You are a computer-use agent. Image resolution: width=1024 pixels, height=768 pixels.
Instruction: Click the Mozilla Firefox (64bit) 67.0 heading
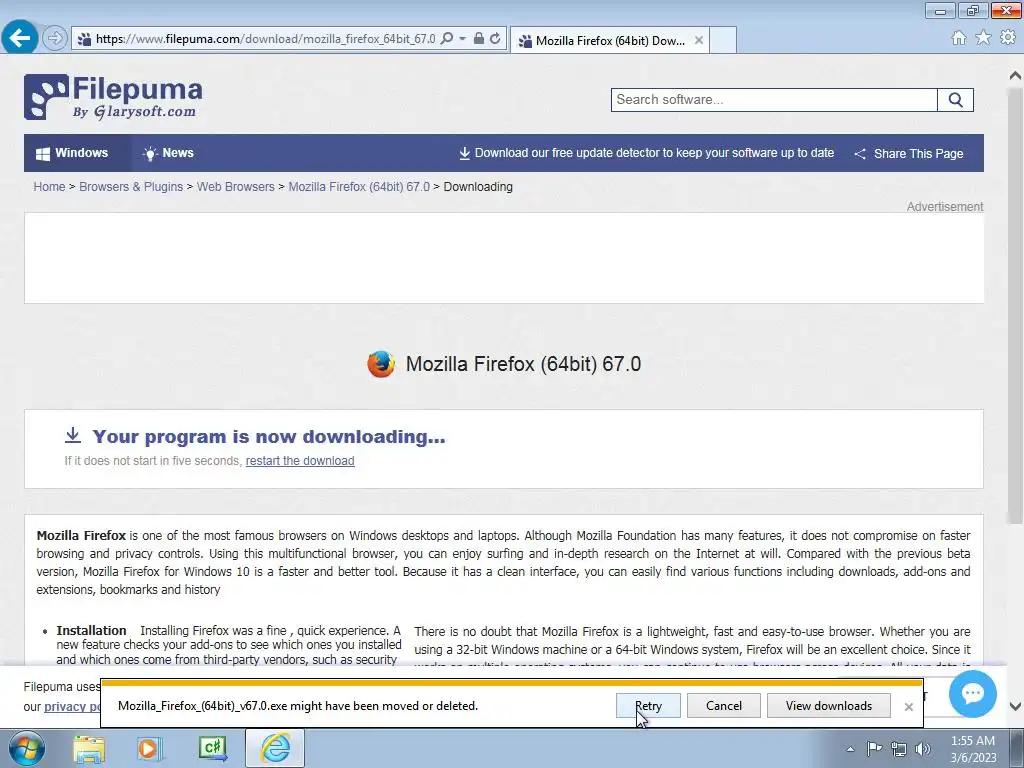tap(523, 364)
